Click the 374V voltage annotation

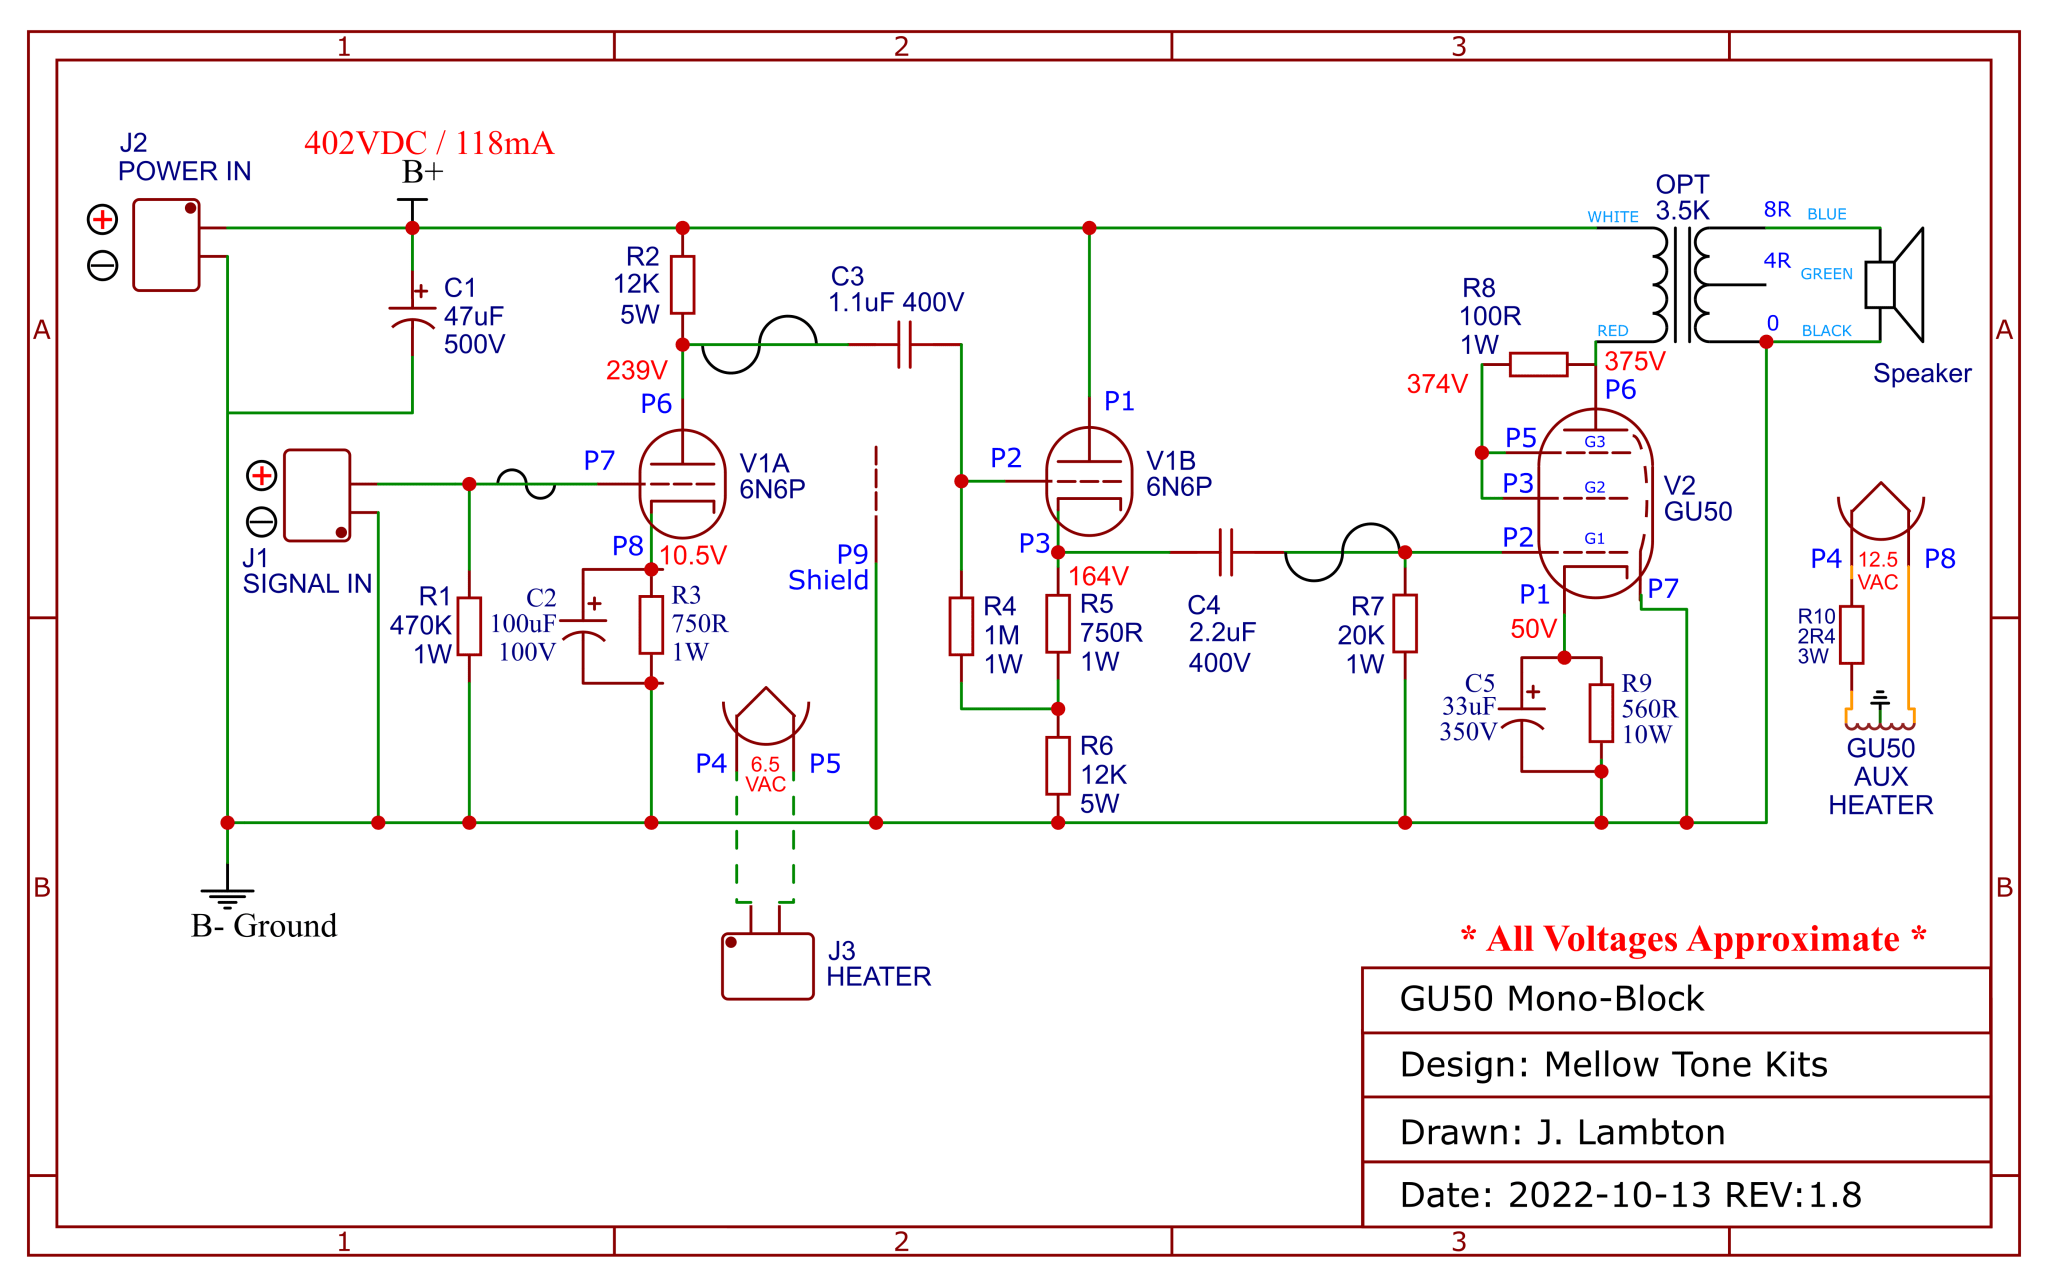(1437, 384)
